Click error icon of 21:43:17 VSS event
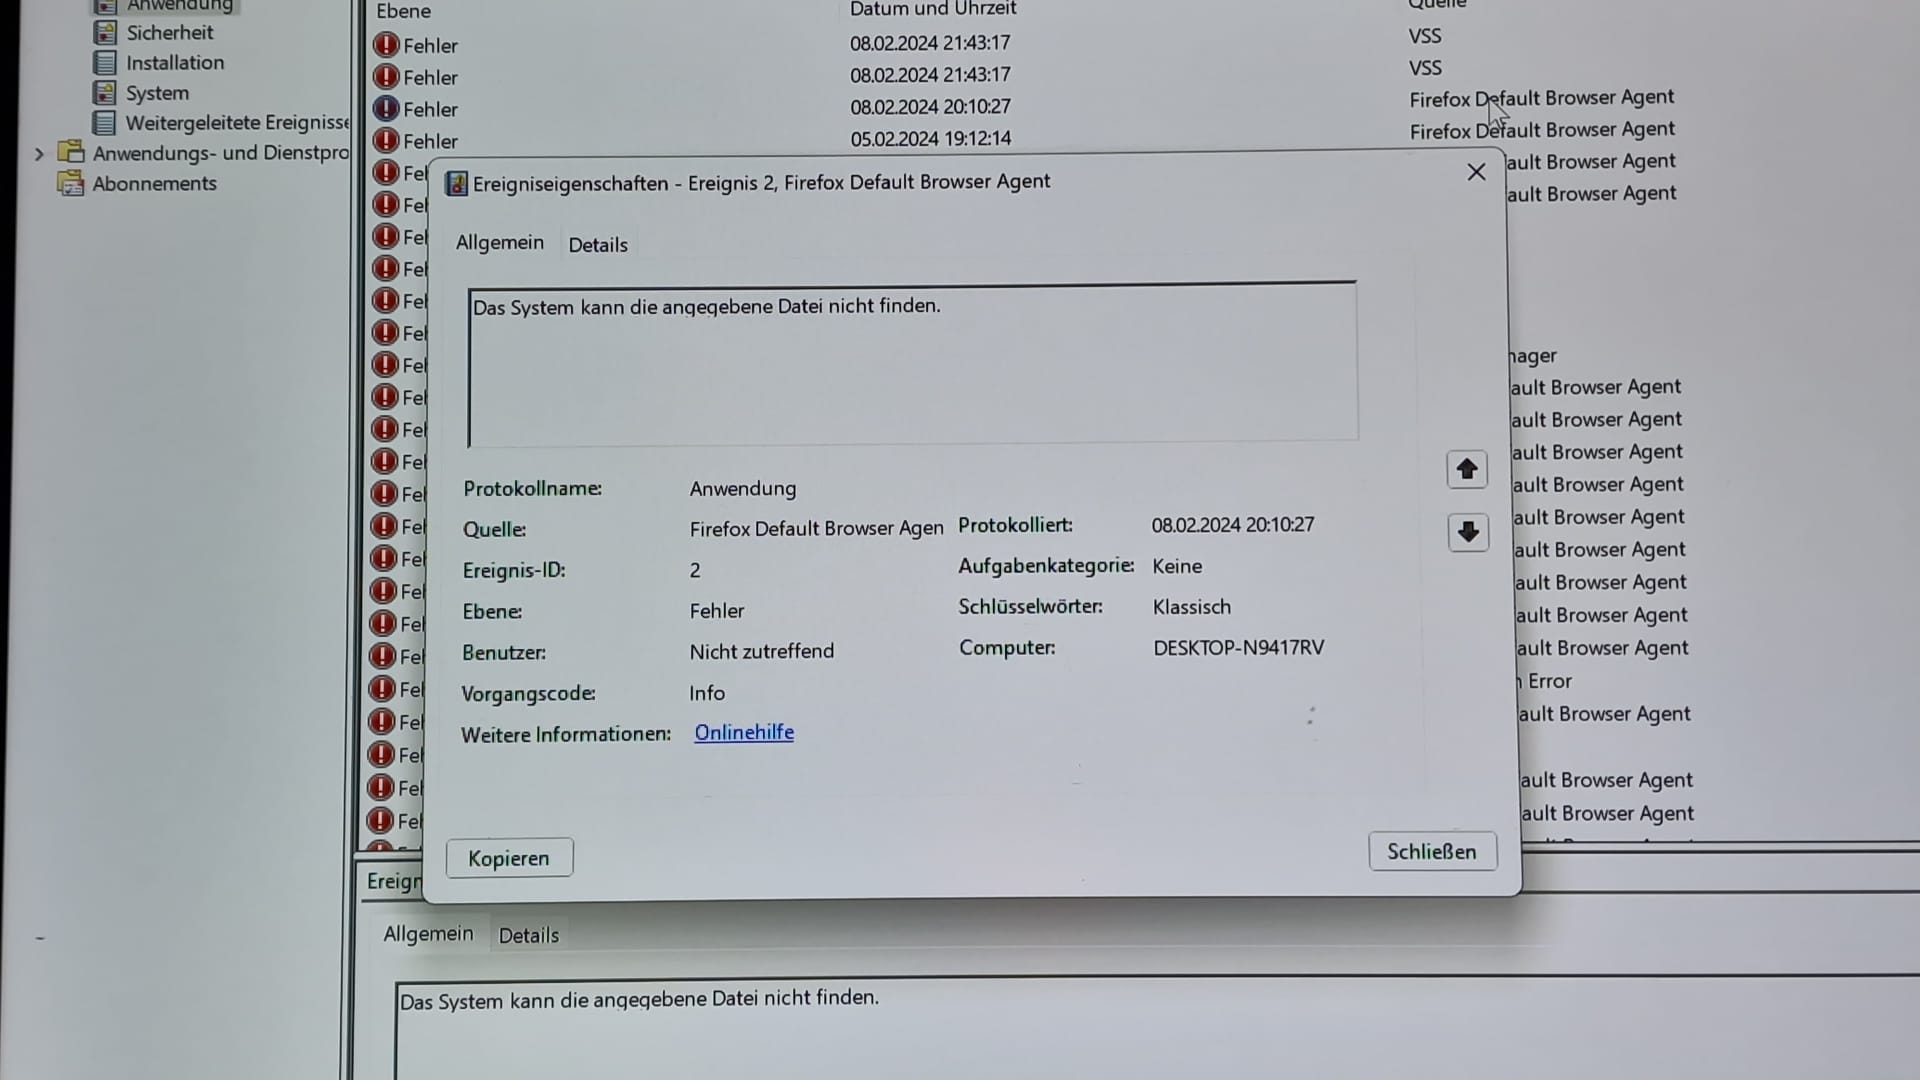Image resolution: width=1920 pixels, height=1080 pixels. (x=386, y=45)
